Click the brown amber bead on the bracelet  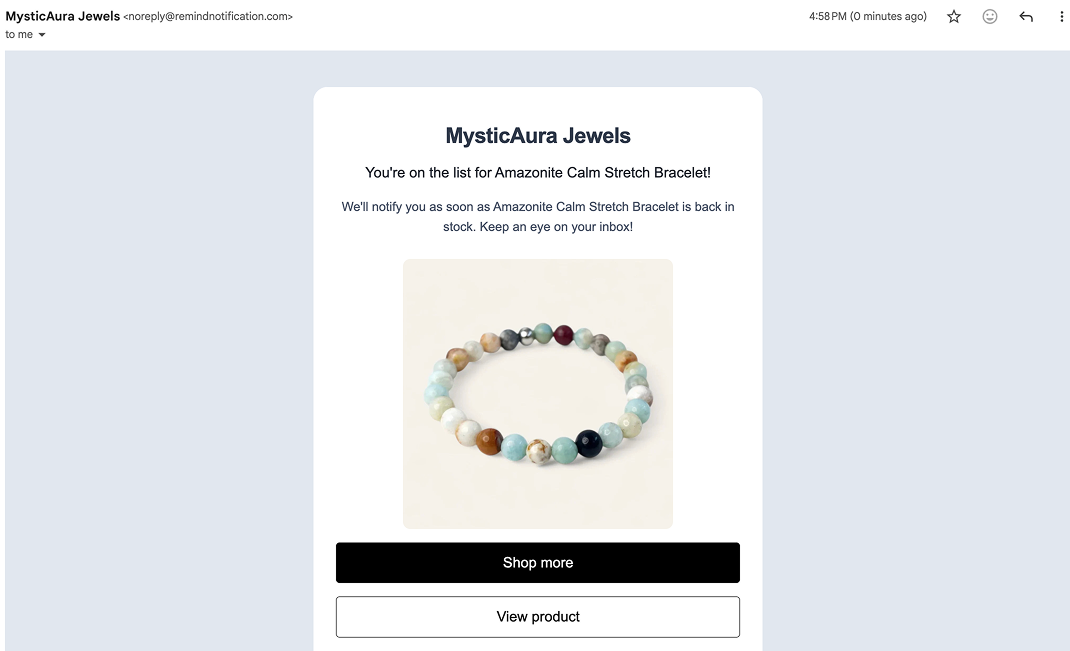490,441
